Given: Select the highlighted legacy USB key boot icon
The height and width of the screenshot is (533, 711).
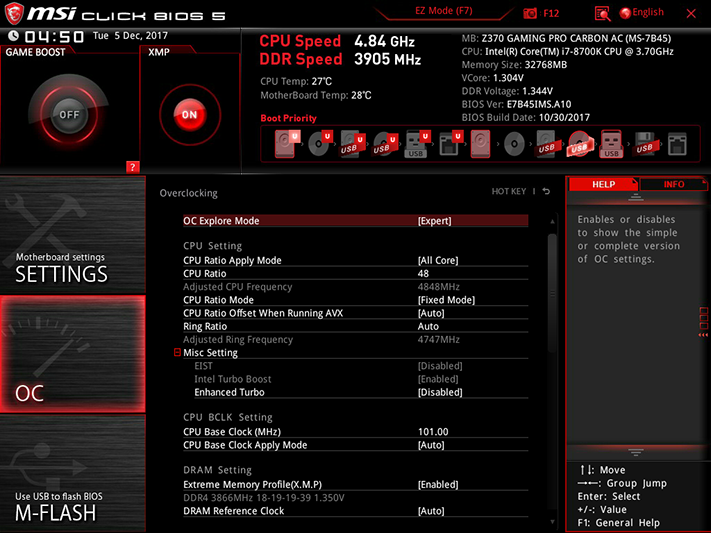Looking at the screenshot, I should (x=611, y=144).
